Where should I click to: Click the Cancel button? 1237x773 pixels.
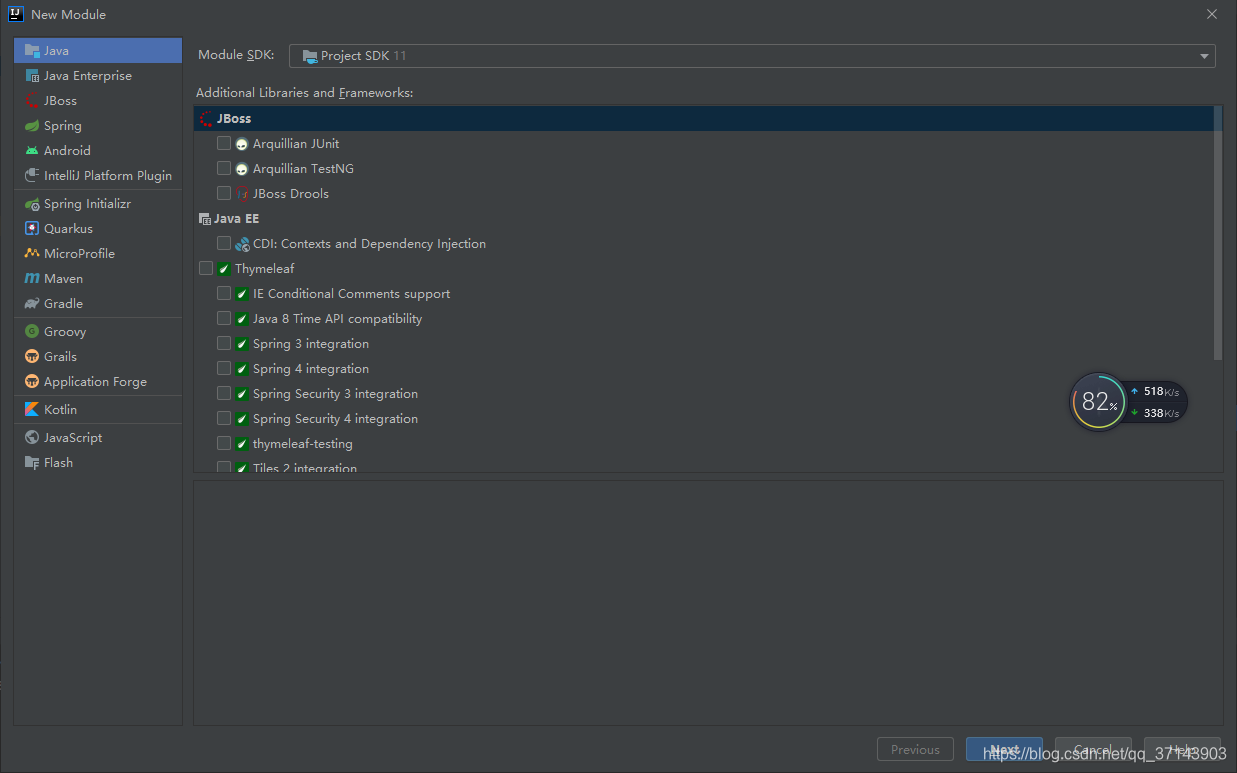pyautogui.click(x=1093, y=750)
